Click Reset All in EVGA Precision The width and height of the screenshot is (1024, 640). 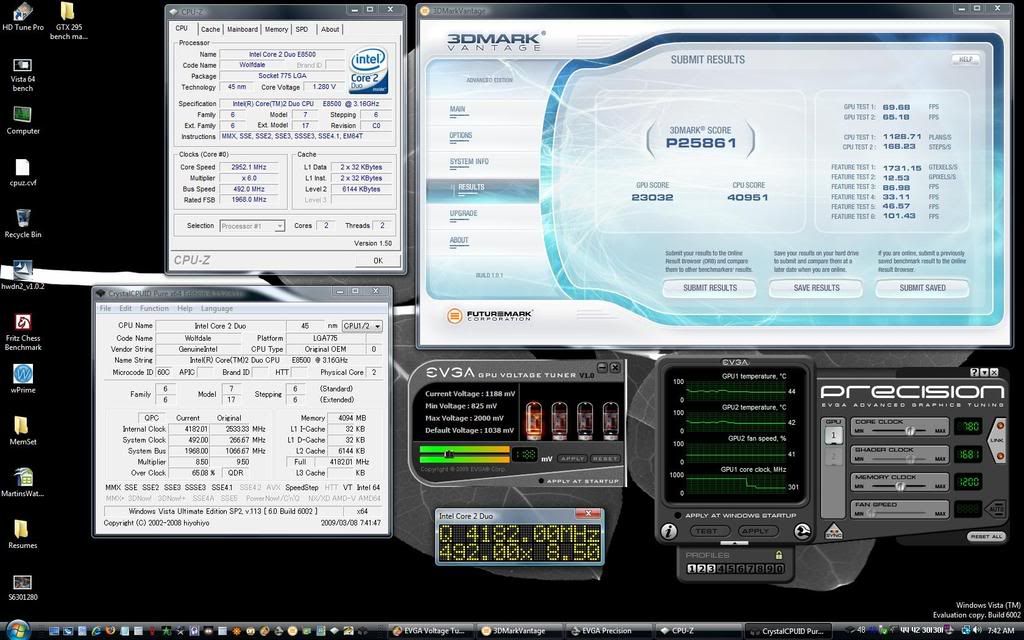click(986, 537)
